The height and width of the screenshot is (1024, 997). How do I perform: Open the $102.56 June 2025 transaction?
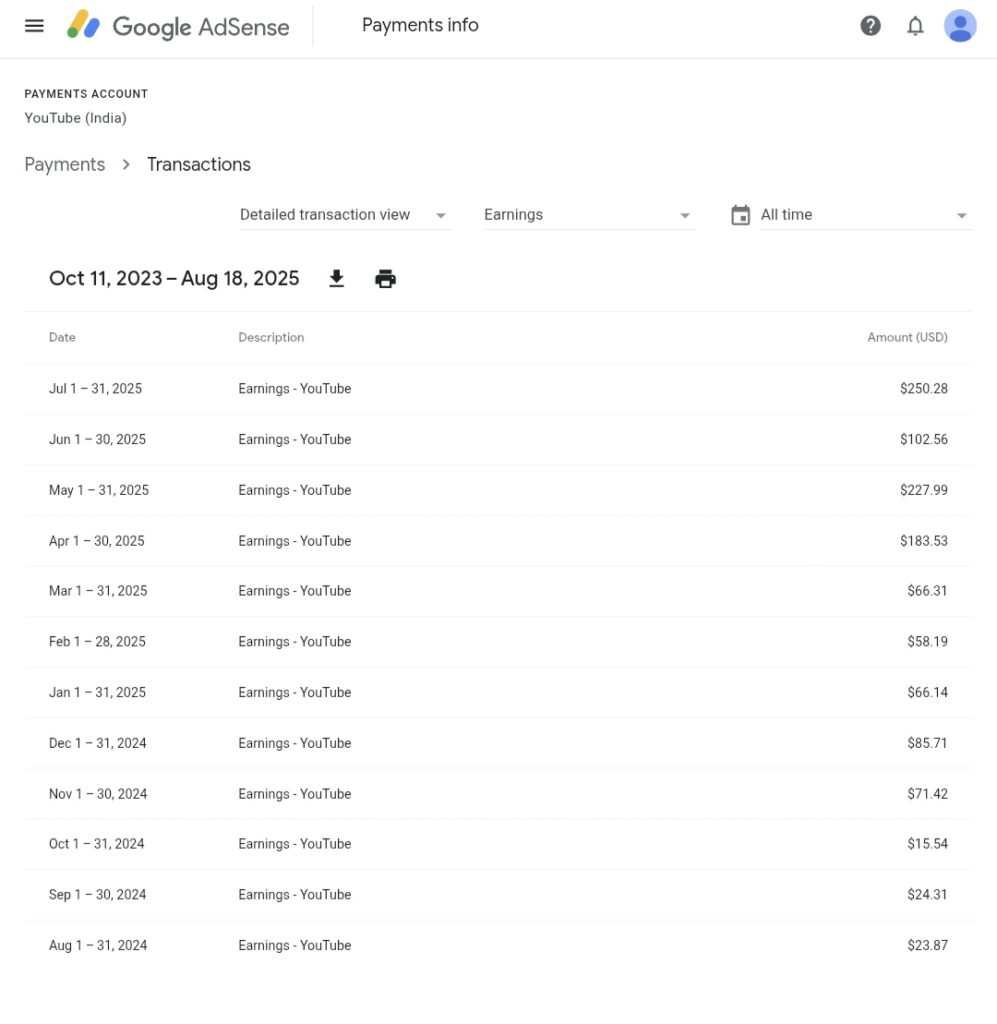498,440
